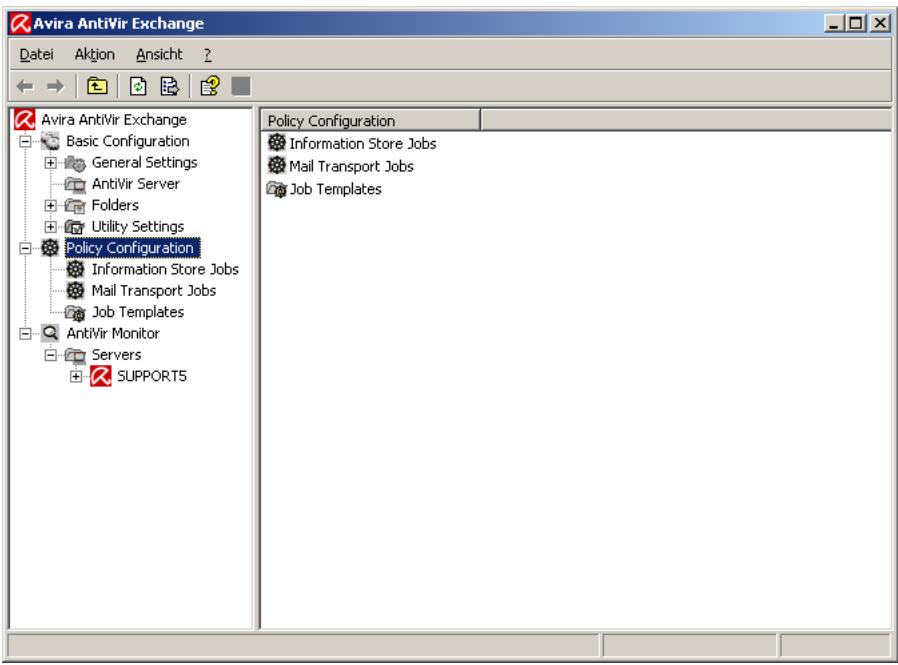Click the Basic Configuration icon in tree

click(50, 141)
